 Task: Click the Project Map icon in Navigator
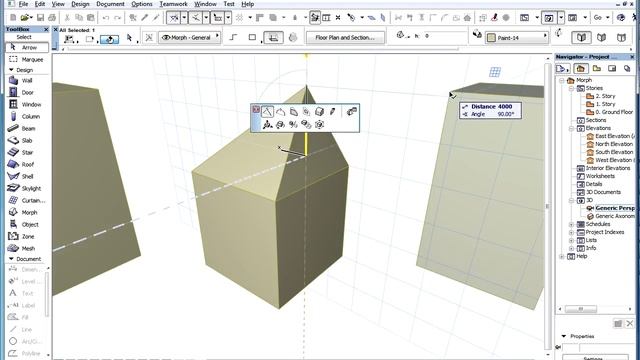[x=580, y=69]
